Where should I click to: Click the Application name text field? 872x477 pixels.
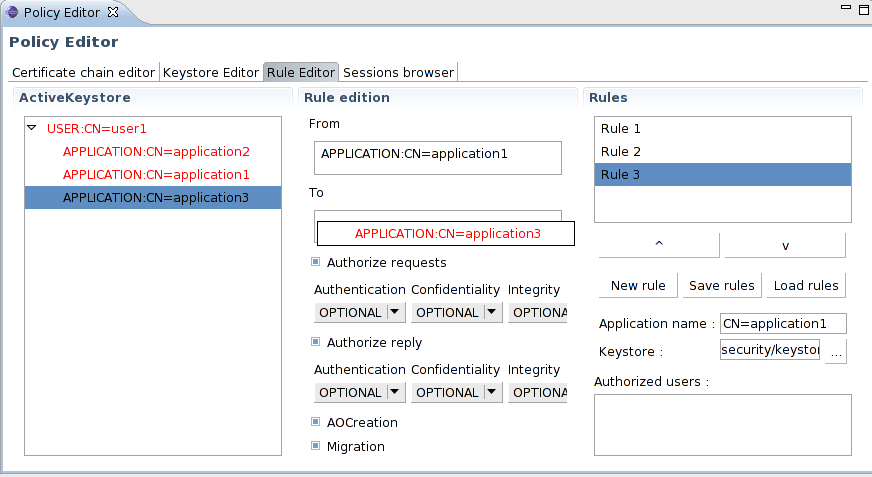click(x=783, y=323)
